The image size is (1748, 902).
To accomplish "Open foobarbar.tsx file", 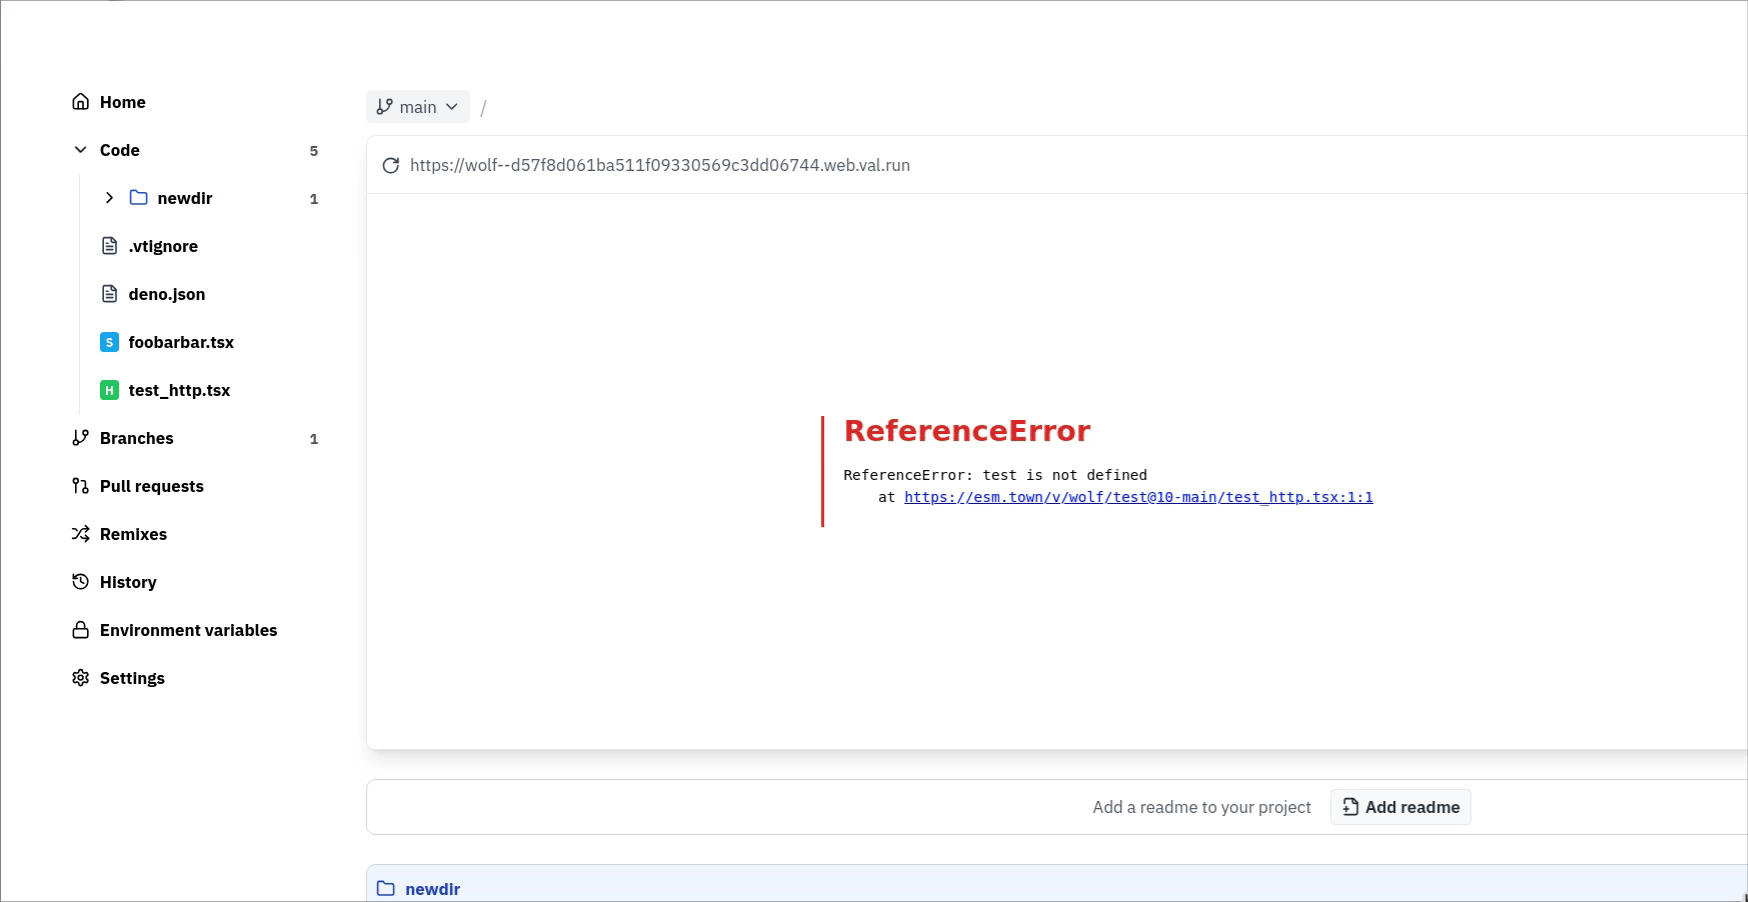I will tap(181, 342).
